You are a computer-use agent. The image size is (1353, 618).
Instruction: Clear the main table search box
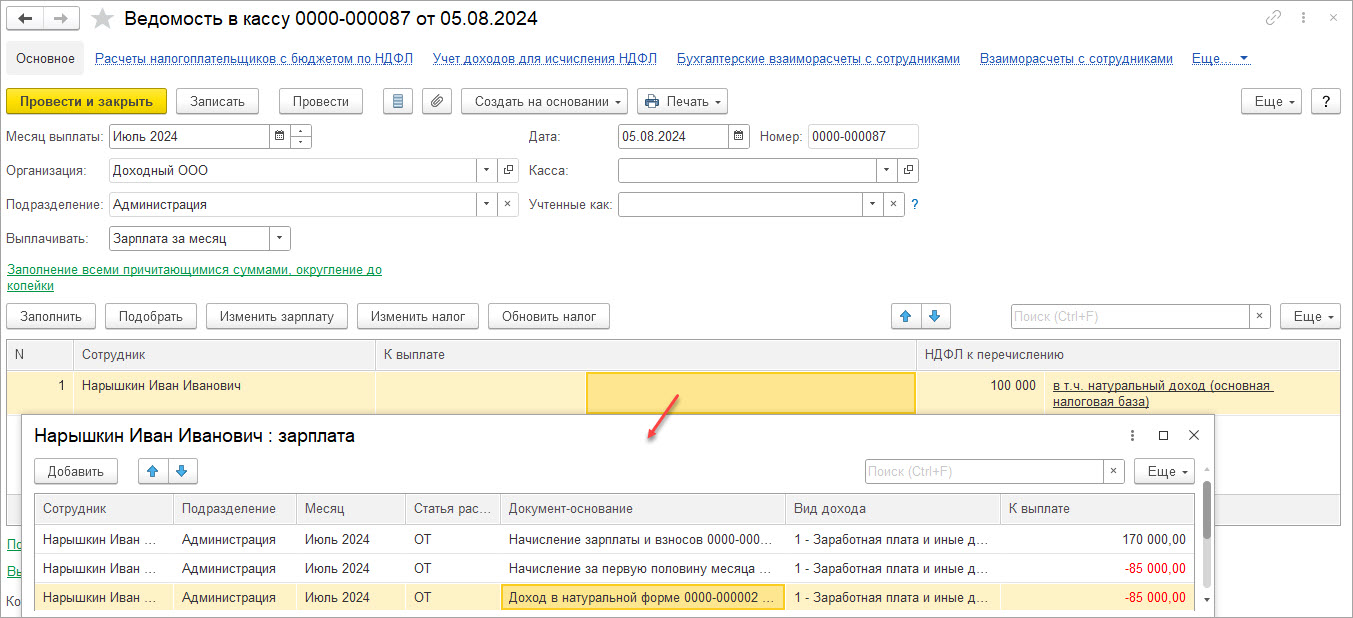pyautogui.click(x=1260, y=316)
